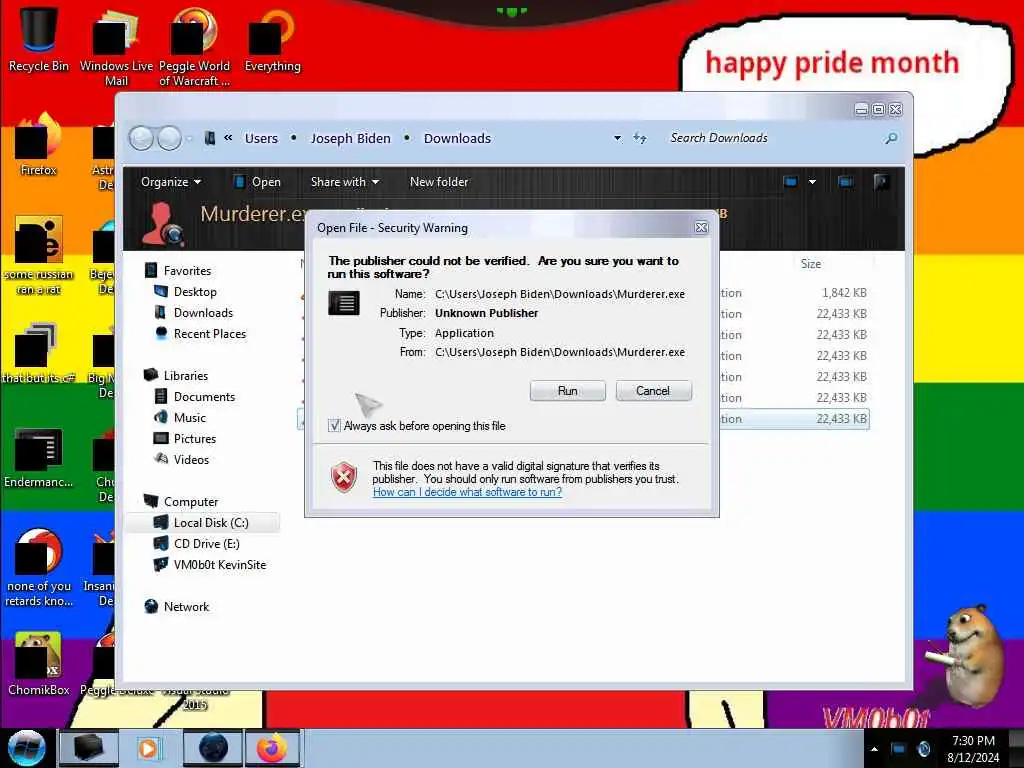Minimize the Downloads Explorer window
Image resolution: width=1024 pixels, height=768 pixels.
(x=861, y=110)
